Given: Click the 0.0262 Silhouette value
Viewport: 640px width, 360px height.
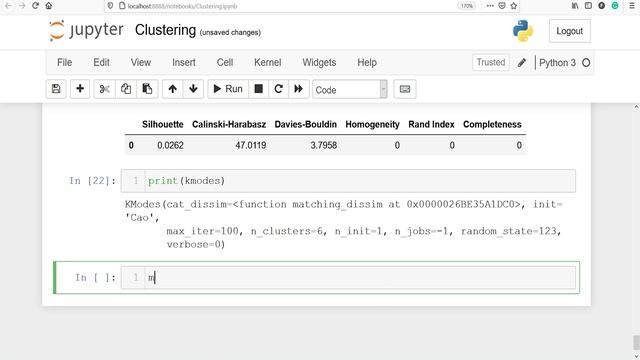Looking at the screenshot, I should (x=170, y=145).
